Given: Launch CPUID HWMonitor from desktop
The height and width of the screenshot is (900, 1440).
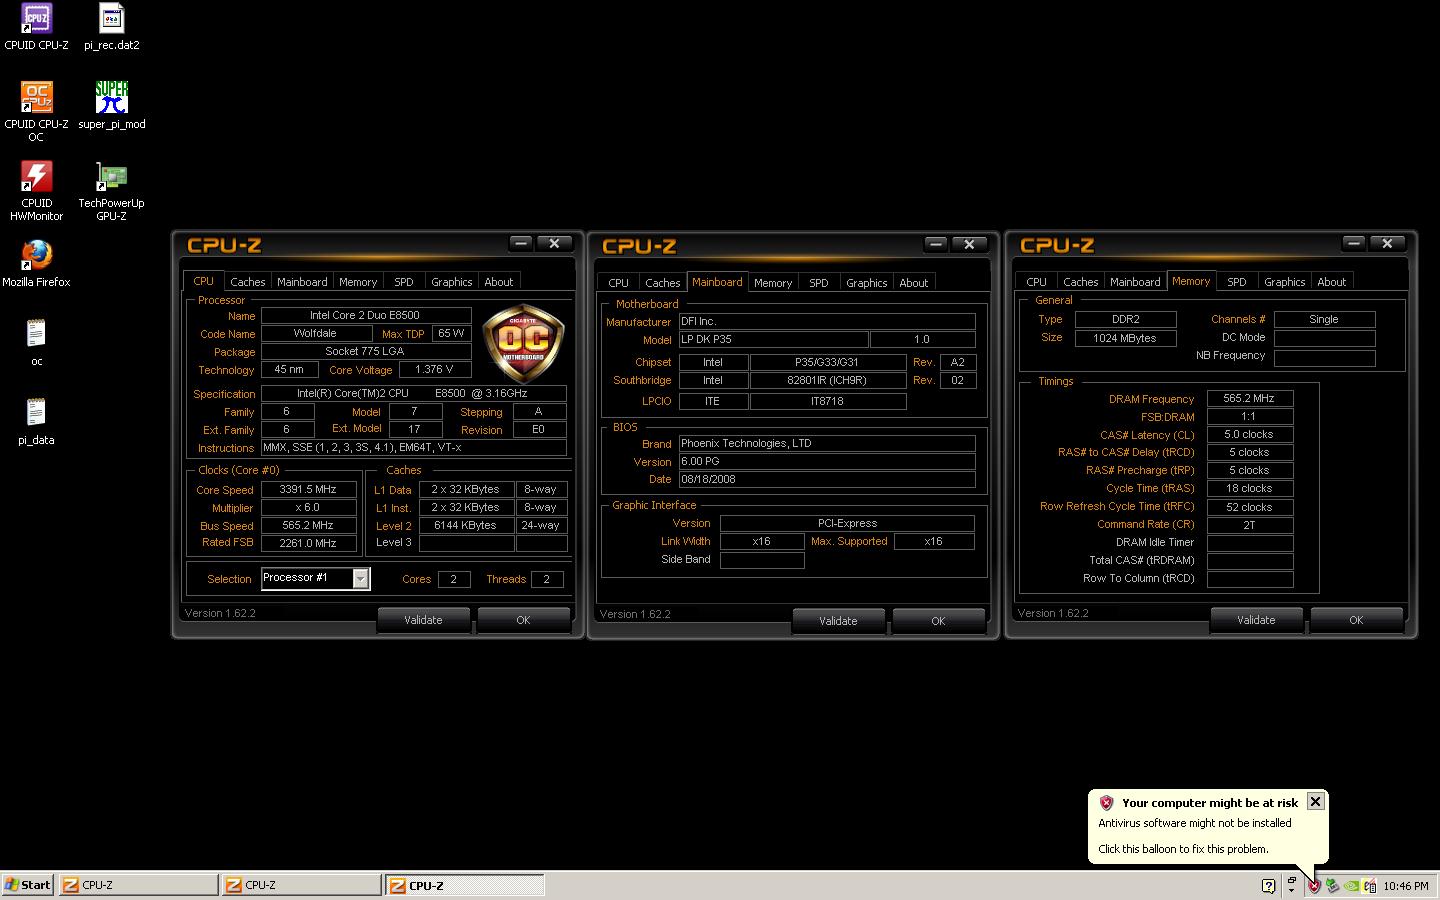Looking at the screenshot, I should 36,190.
